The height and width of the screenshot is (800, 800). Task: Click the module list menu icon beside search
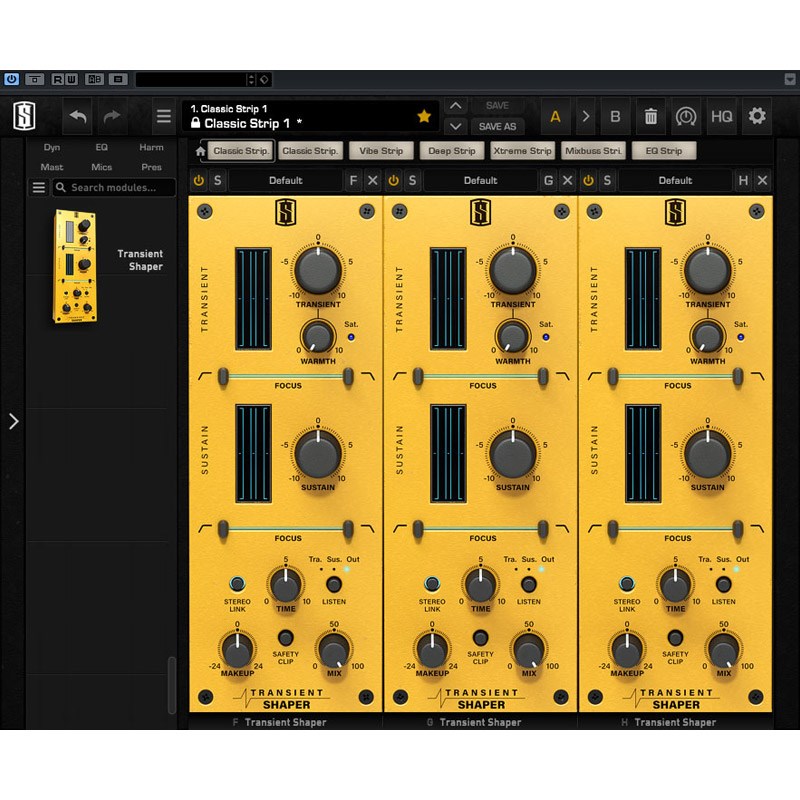39,187
